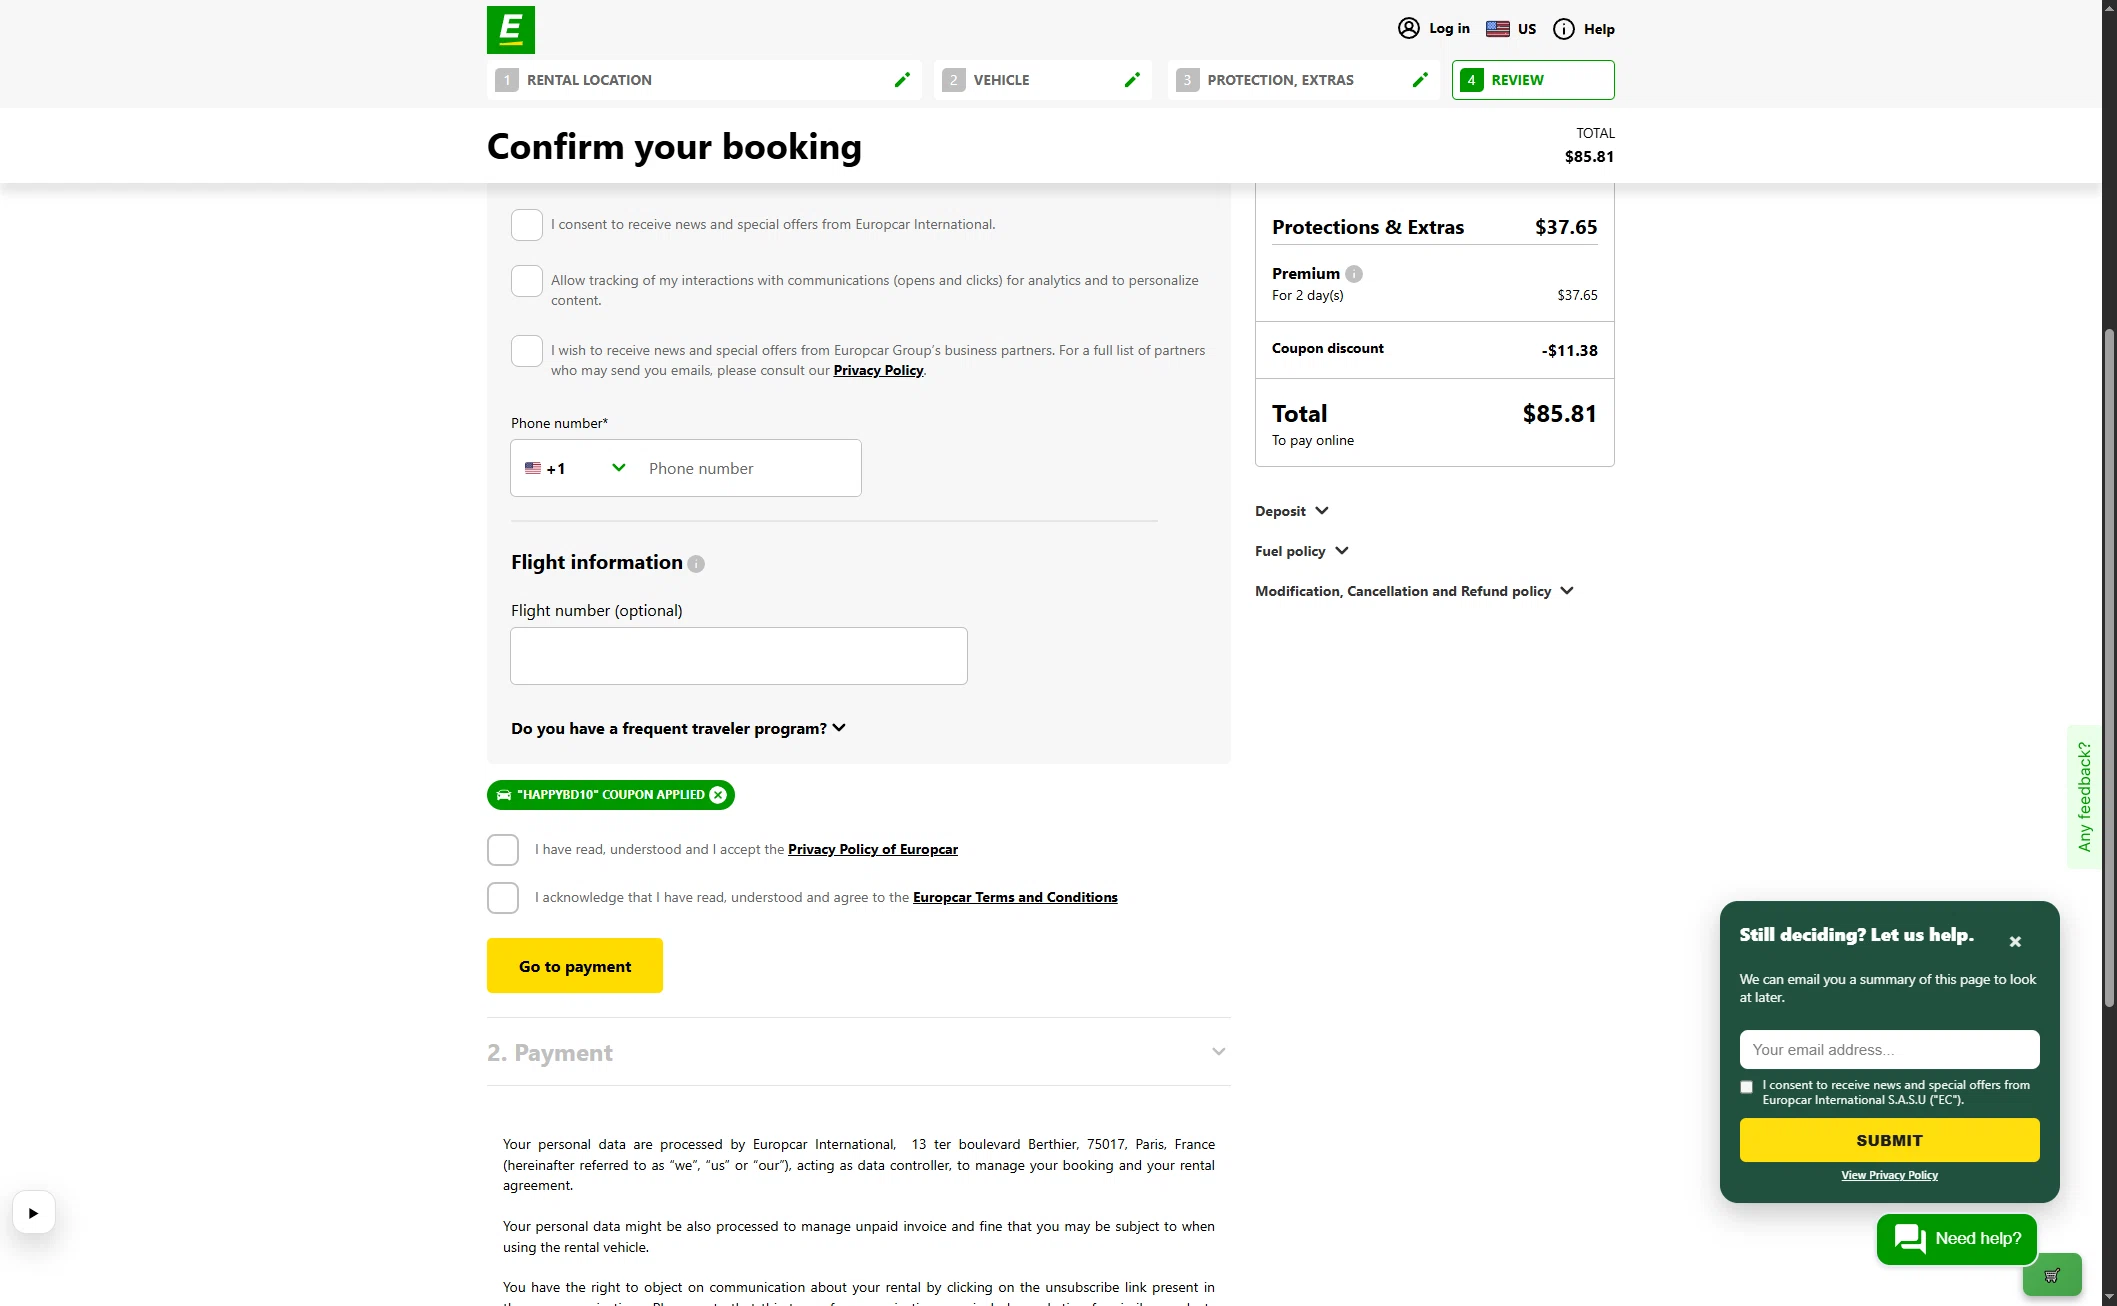This screenshot has height=1306, width=2117.
Task: Enable news and special offers consent
Action: click(527, 225)
